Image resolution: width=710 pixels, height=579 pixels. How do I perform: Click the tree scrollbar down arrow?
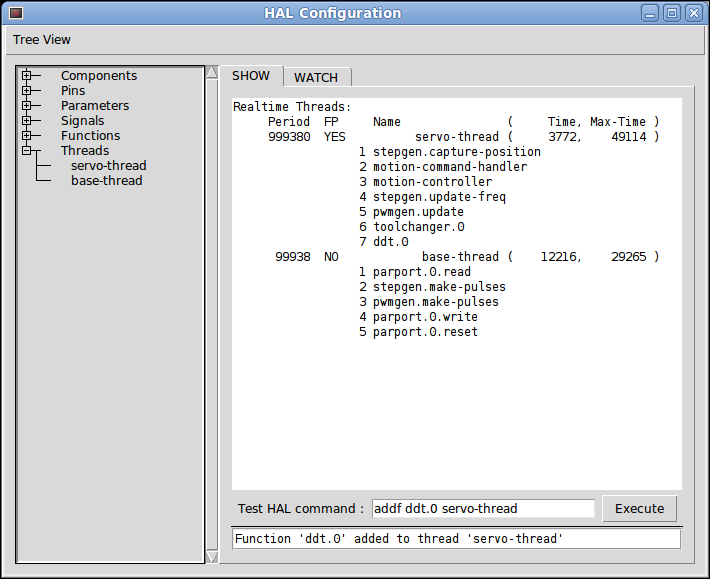point(212,557)
